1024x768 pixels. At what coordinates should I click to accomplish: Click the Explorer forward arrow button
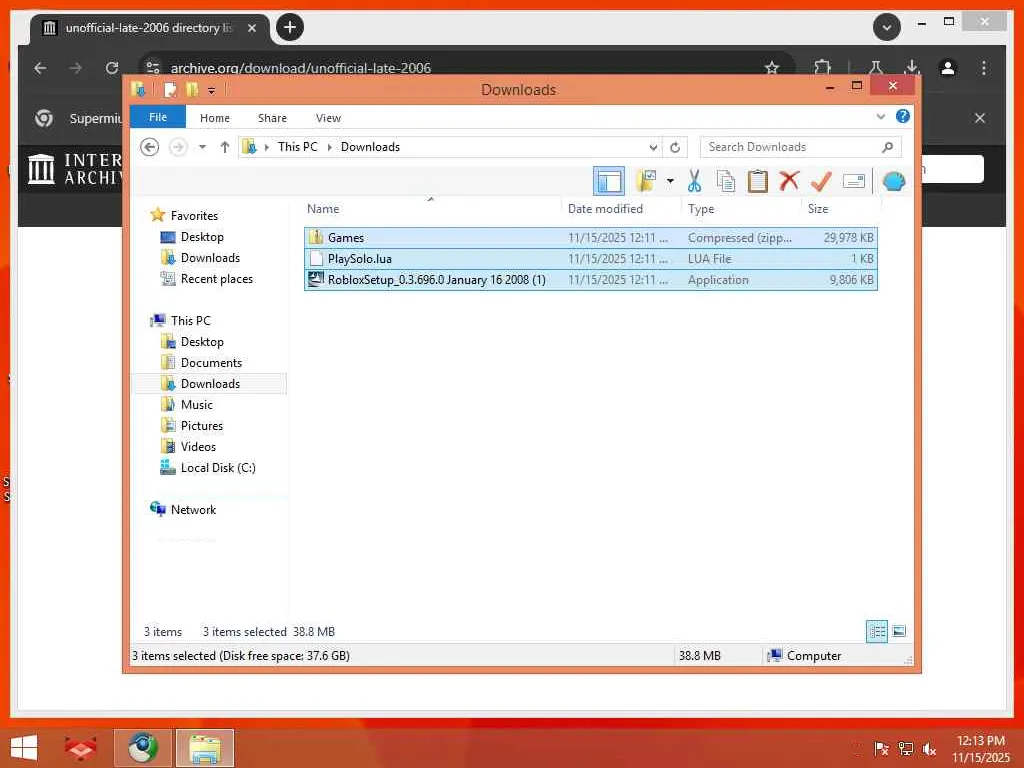click(178, 147)
